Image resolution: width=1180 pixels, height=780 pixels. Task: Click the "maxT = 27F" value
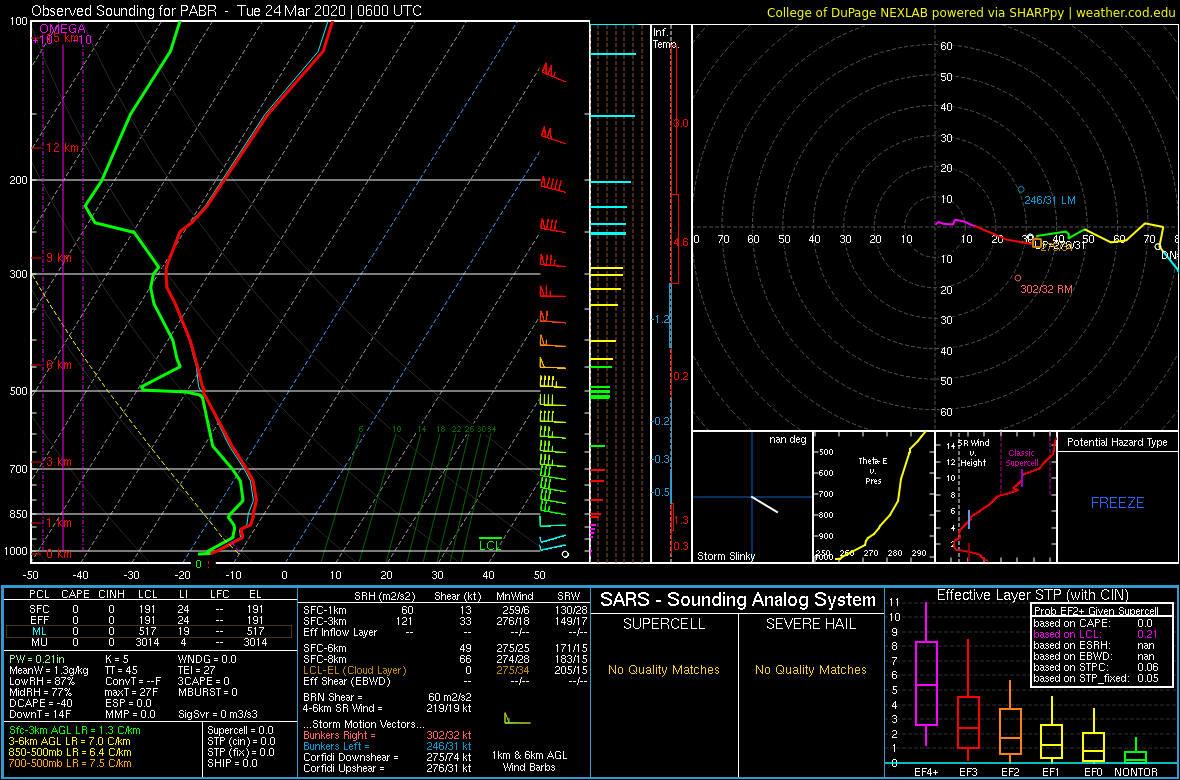(x=132, y=692)
